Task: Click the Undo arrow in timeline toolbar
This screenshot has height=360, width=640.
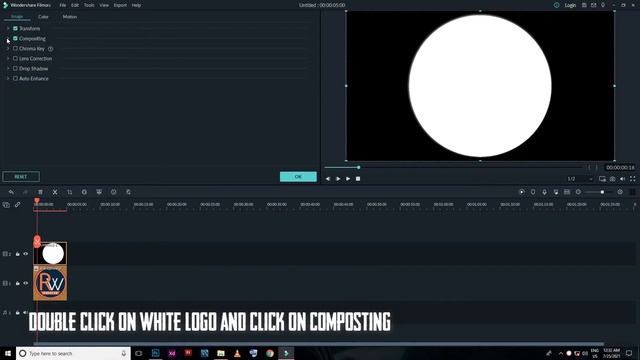Action: click(x=11, y=192)
